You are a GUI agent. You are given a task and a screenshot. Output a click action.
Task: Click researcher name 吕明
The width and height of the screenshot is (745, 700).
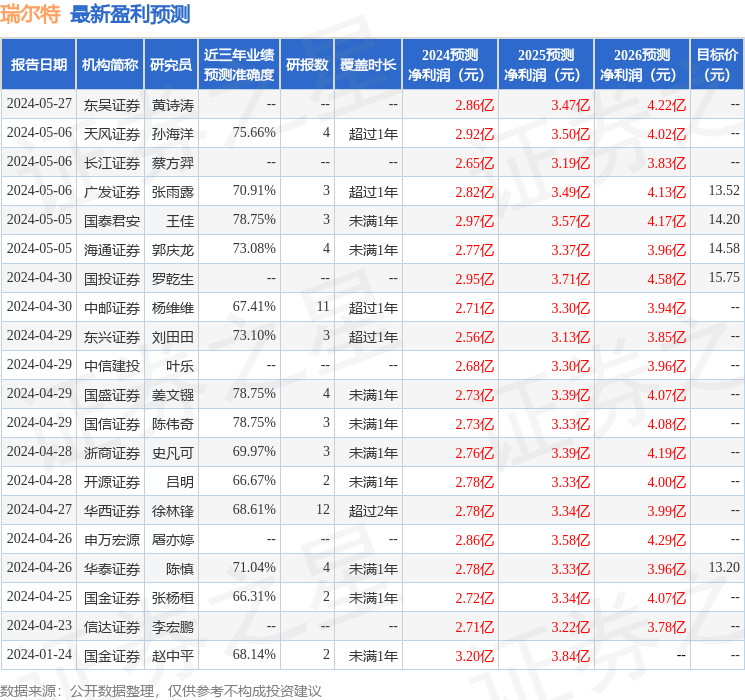(180, 482)
